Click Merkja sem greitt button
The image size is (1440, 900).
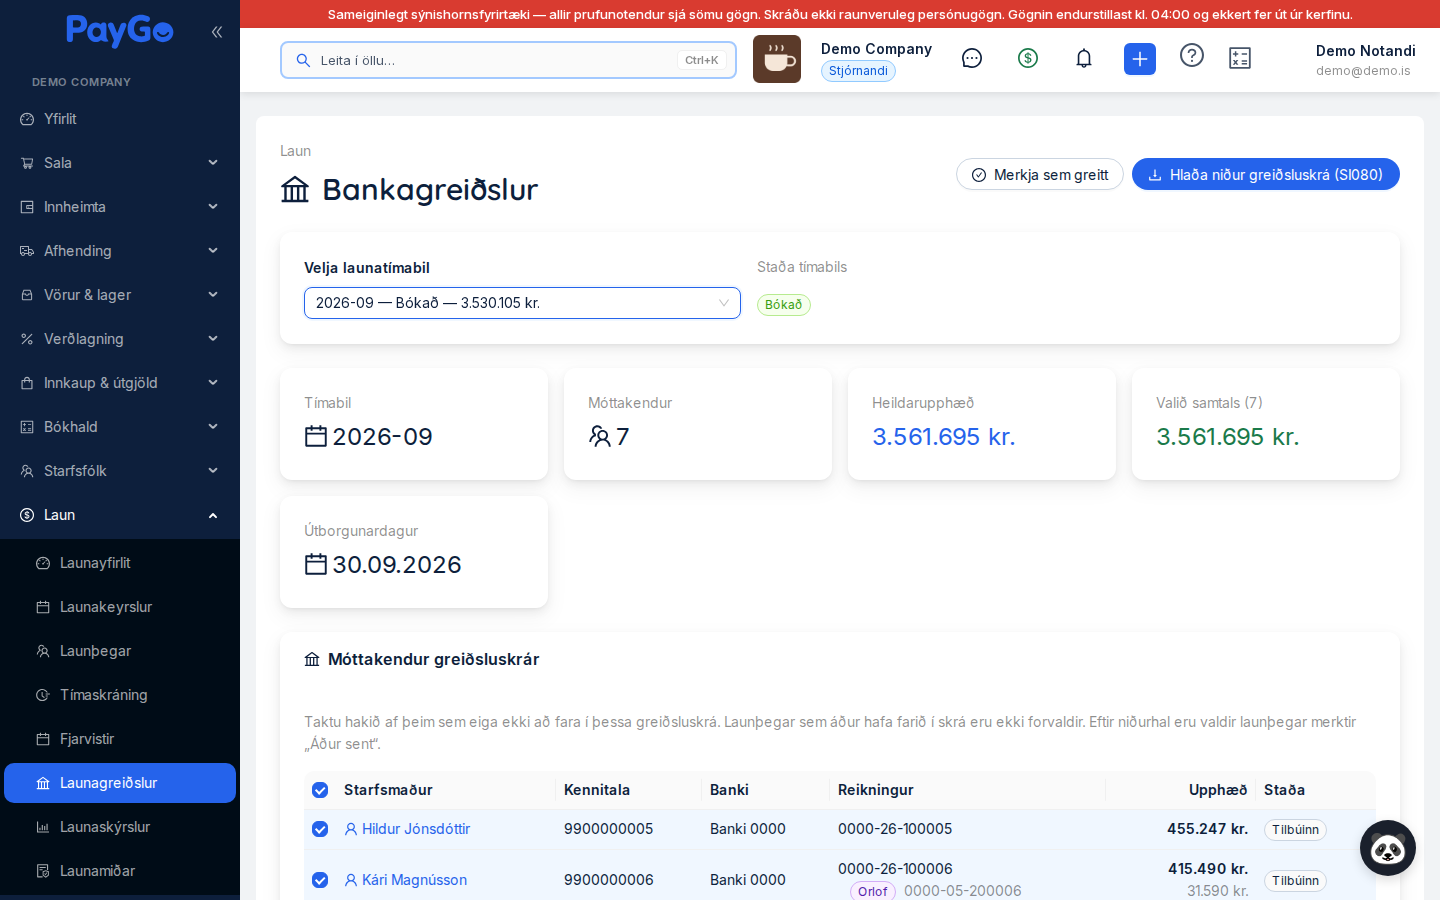1040,174
